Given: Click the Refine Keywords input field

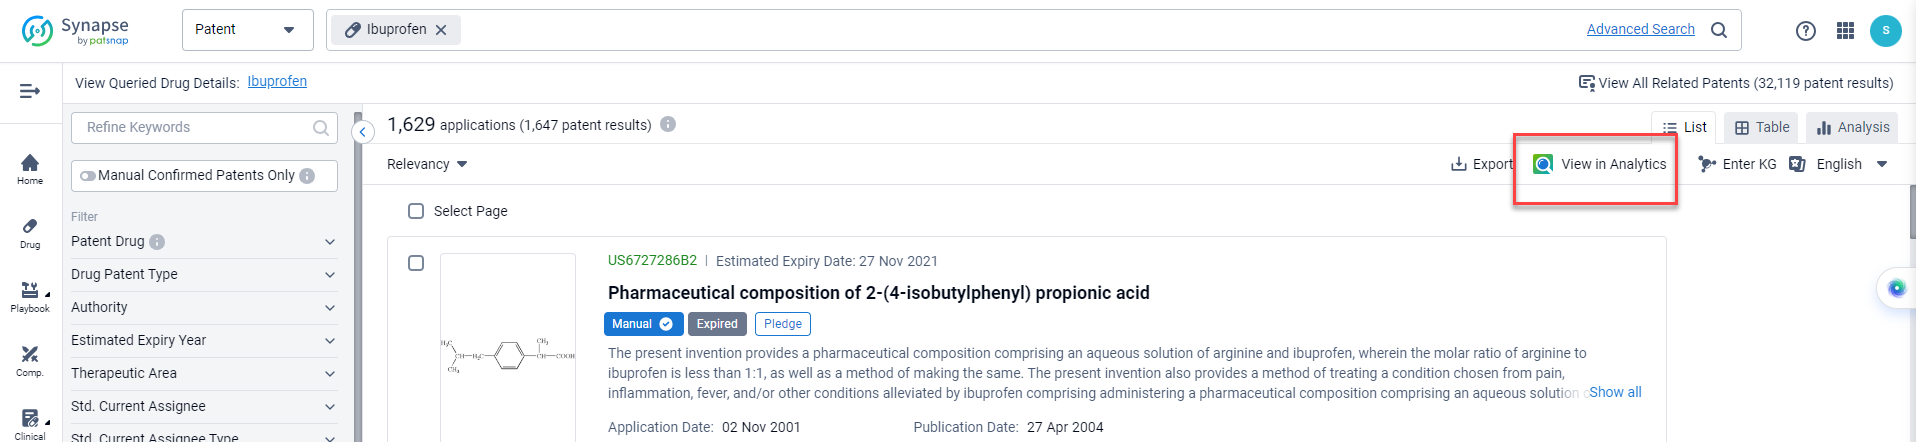Looking at the screenshot, I should coord(195,127).
